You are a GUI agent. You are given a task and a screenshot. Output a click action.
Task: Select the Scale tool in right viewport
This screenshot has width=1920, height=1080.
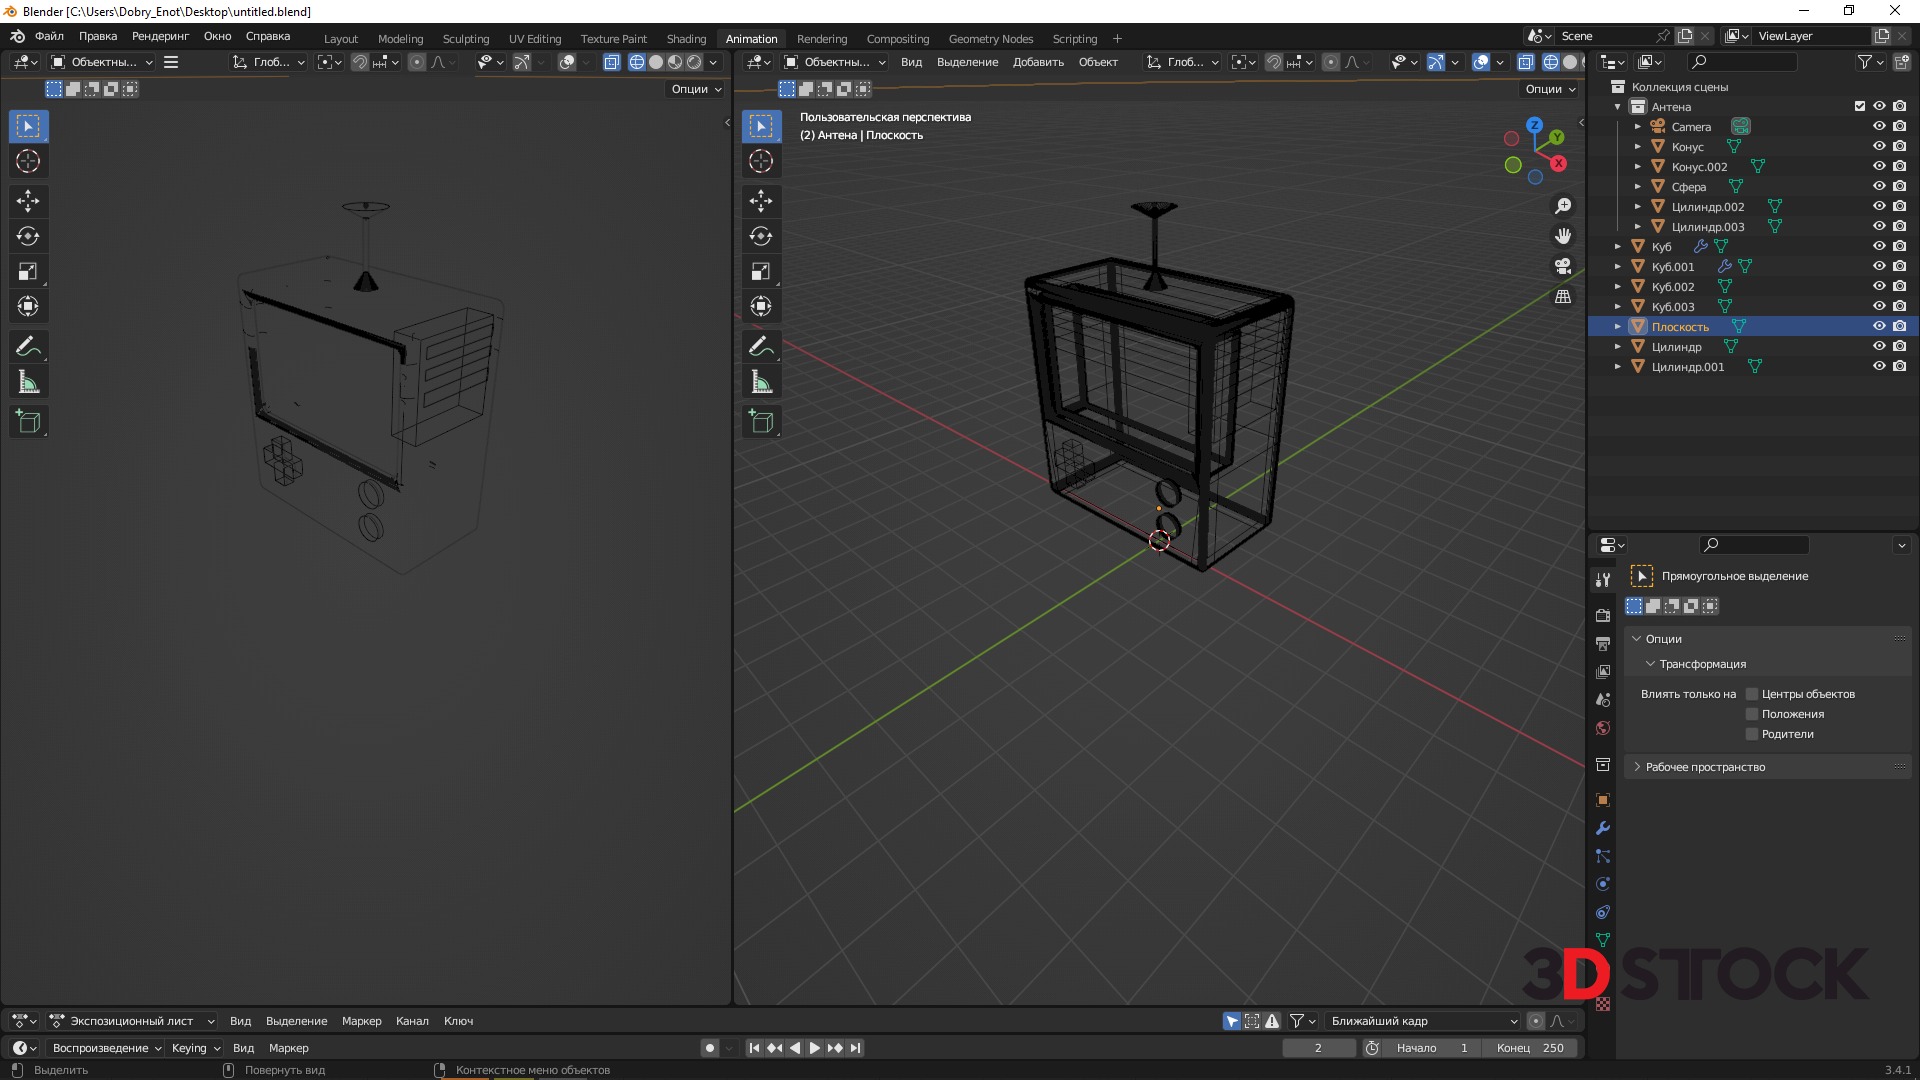coord(761,272)
